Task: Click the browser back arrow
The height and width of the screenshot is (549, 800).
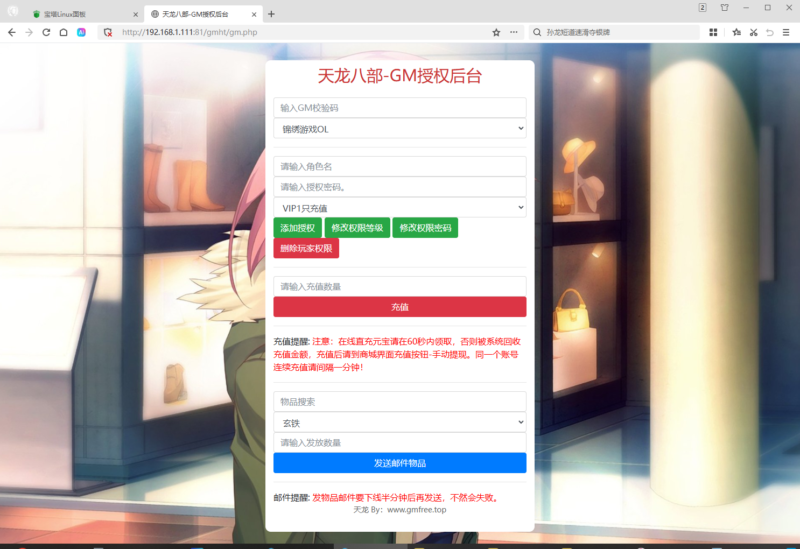Action: pyautogui.click(x=11, y=32)
